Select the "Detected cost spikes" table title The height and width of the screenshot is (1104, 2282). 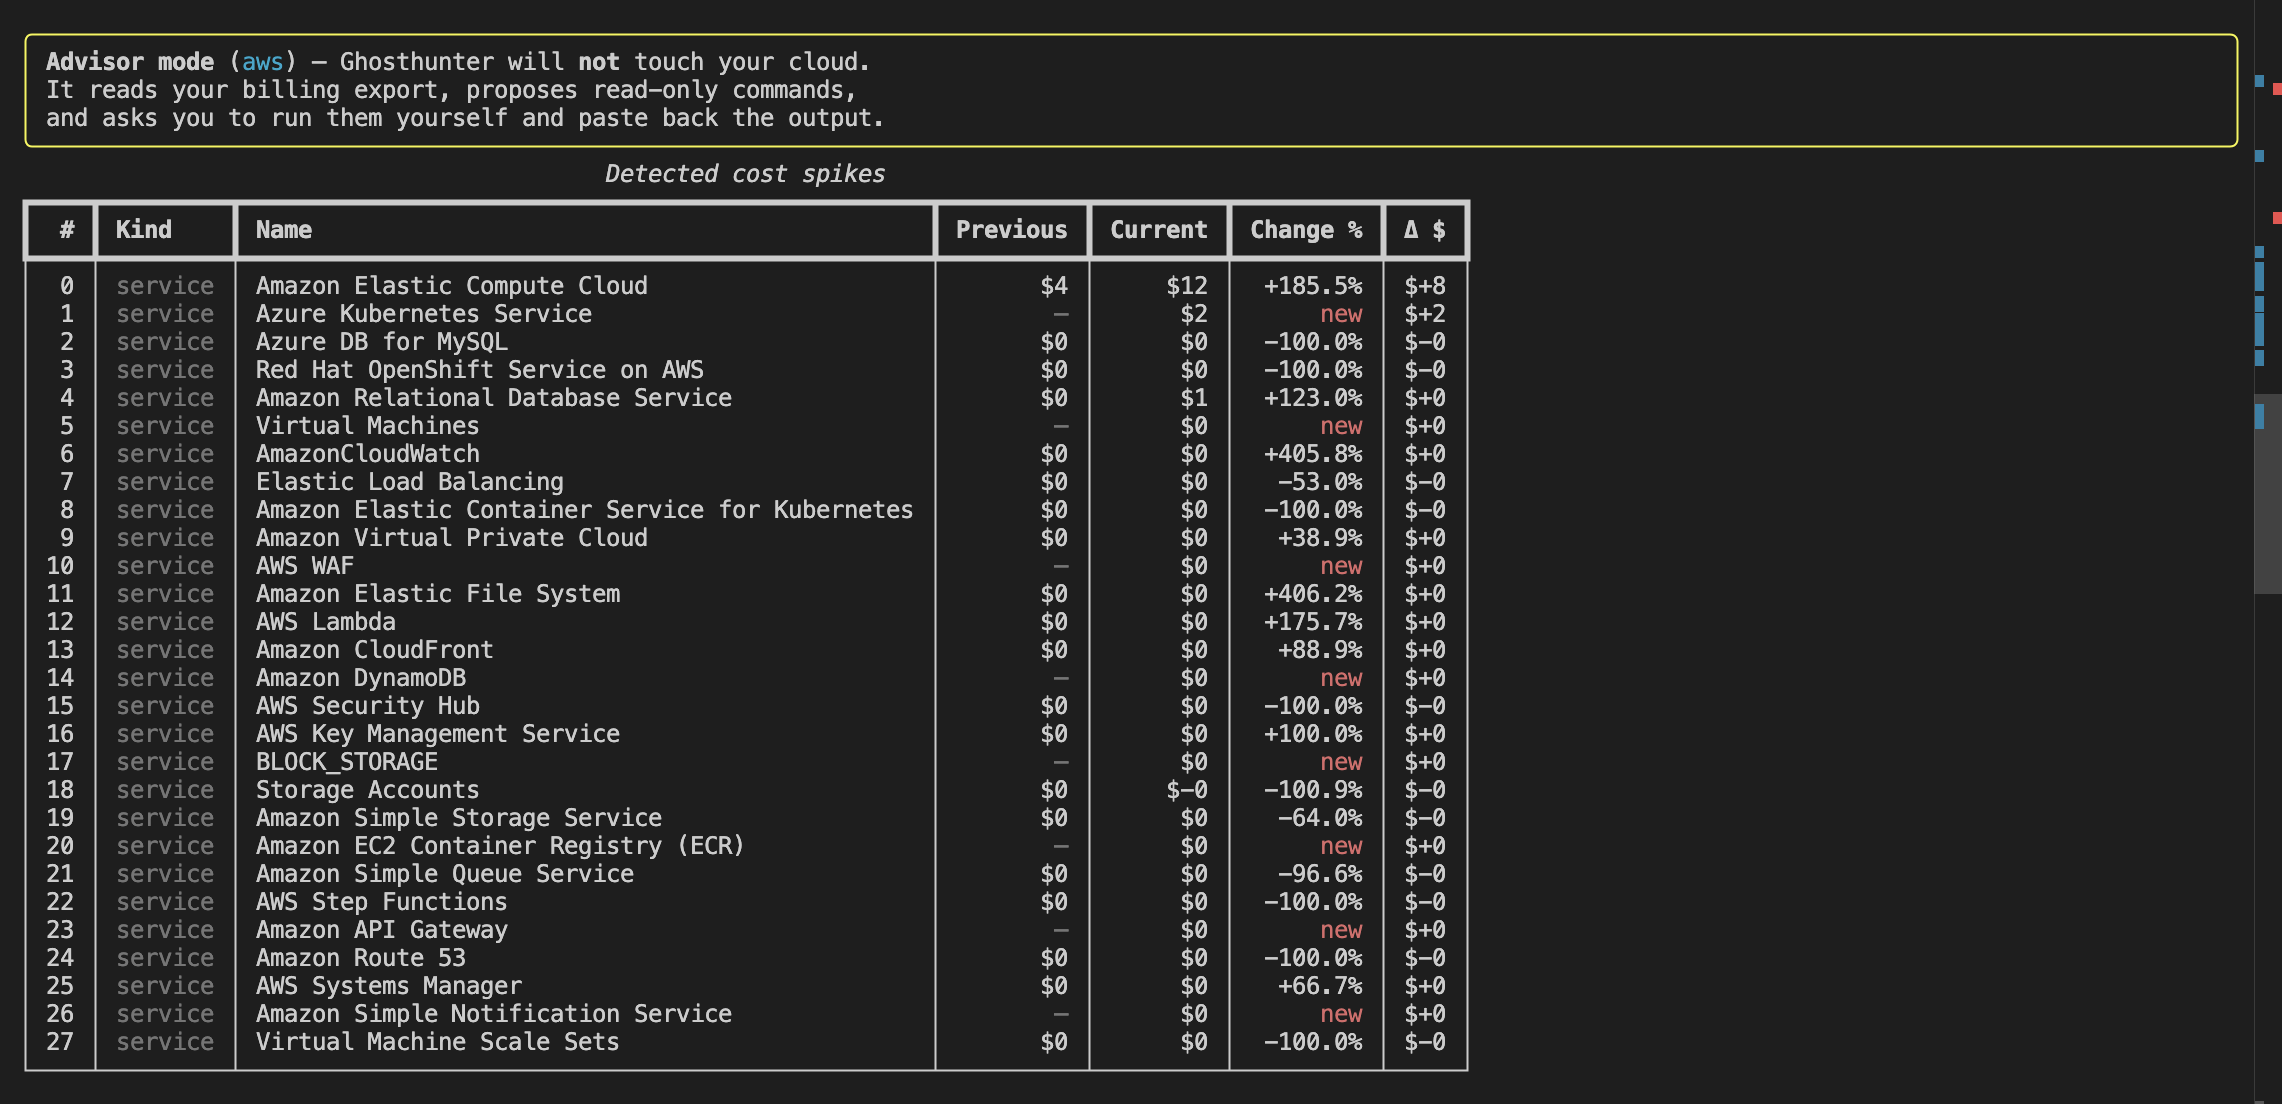coord(745,174)
